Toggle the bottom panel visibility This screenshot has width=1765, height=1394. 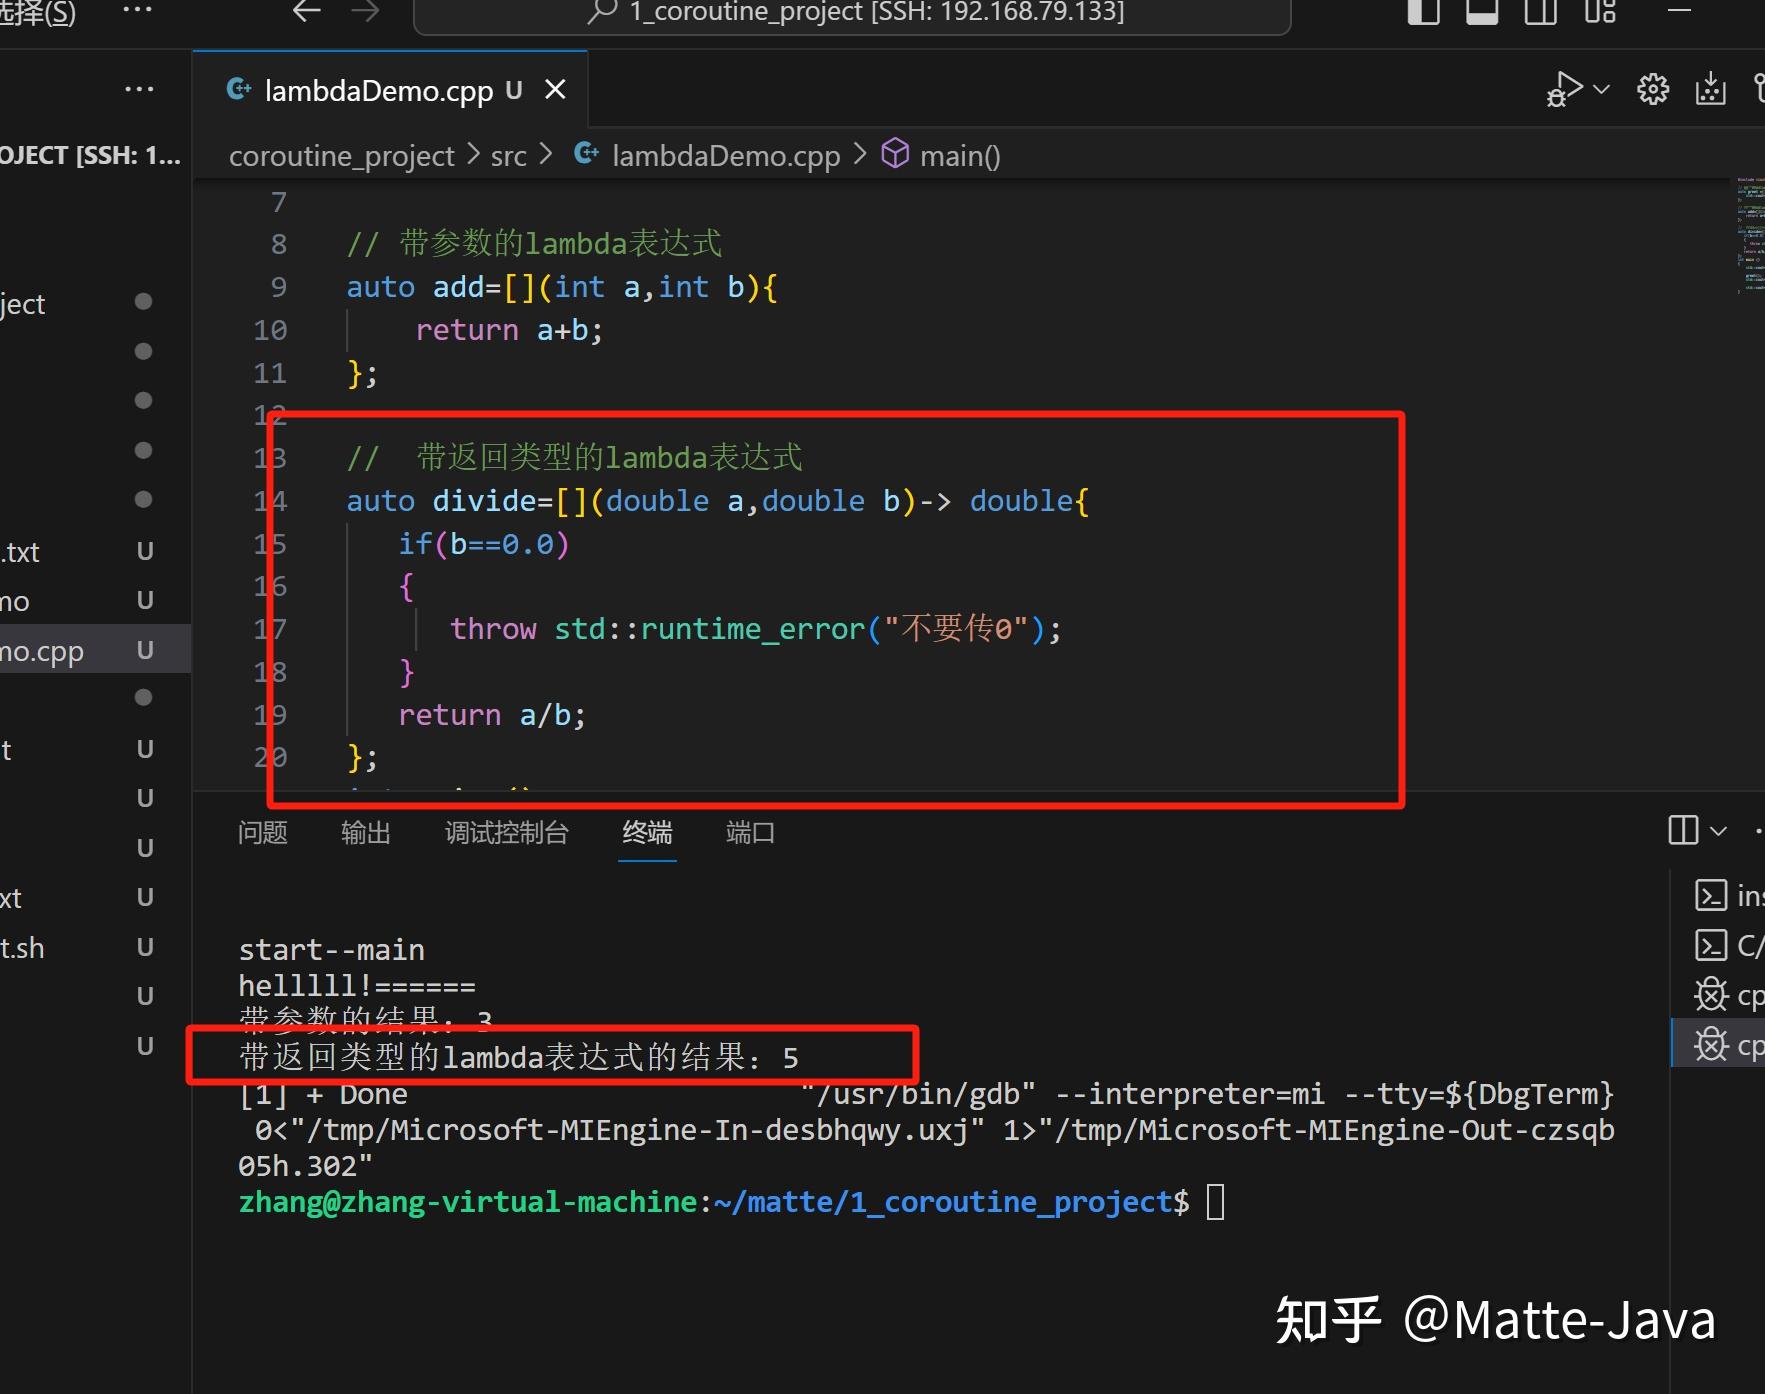pyautogui.click(x=1483, y=13)
